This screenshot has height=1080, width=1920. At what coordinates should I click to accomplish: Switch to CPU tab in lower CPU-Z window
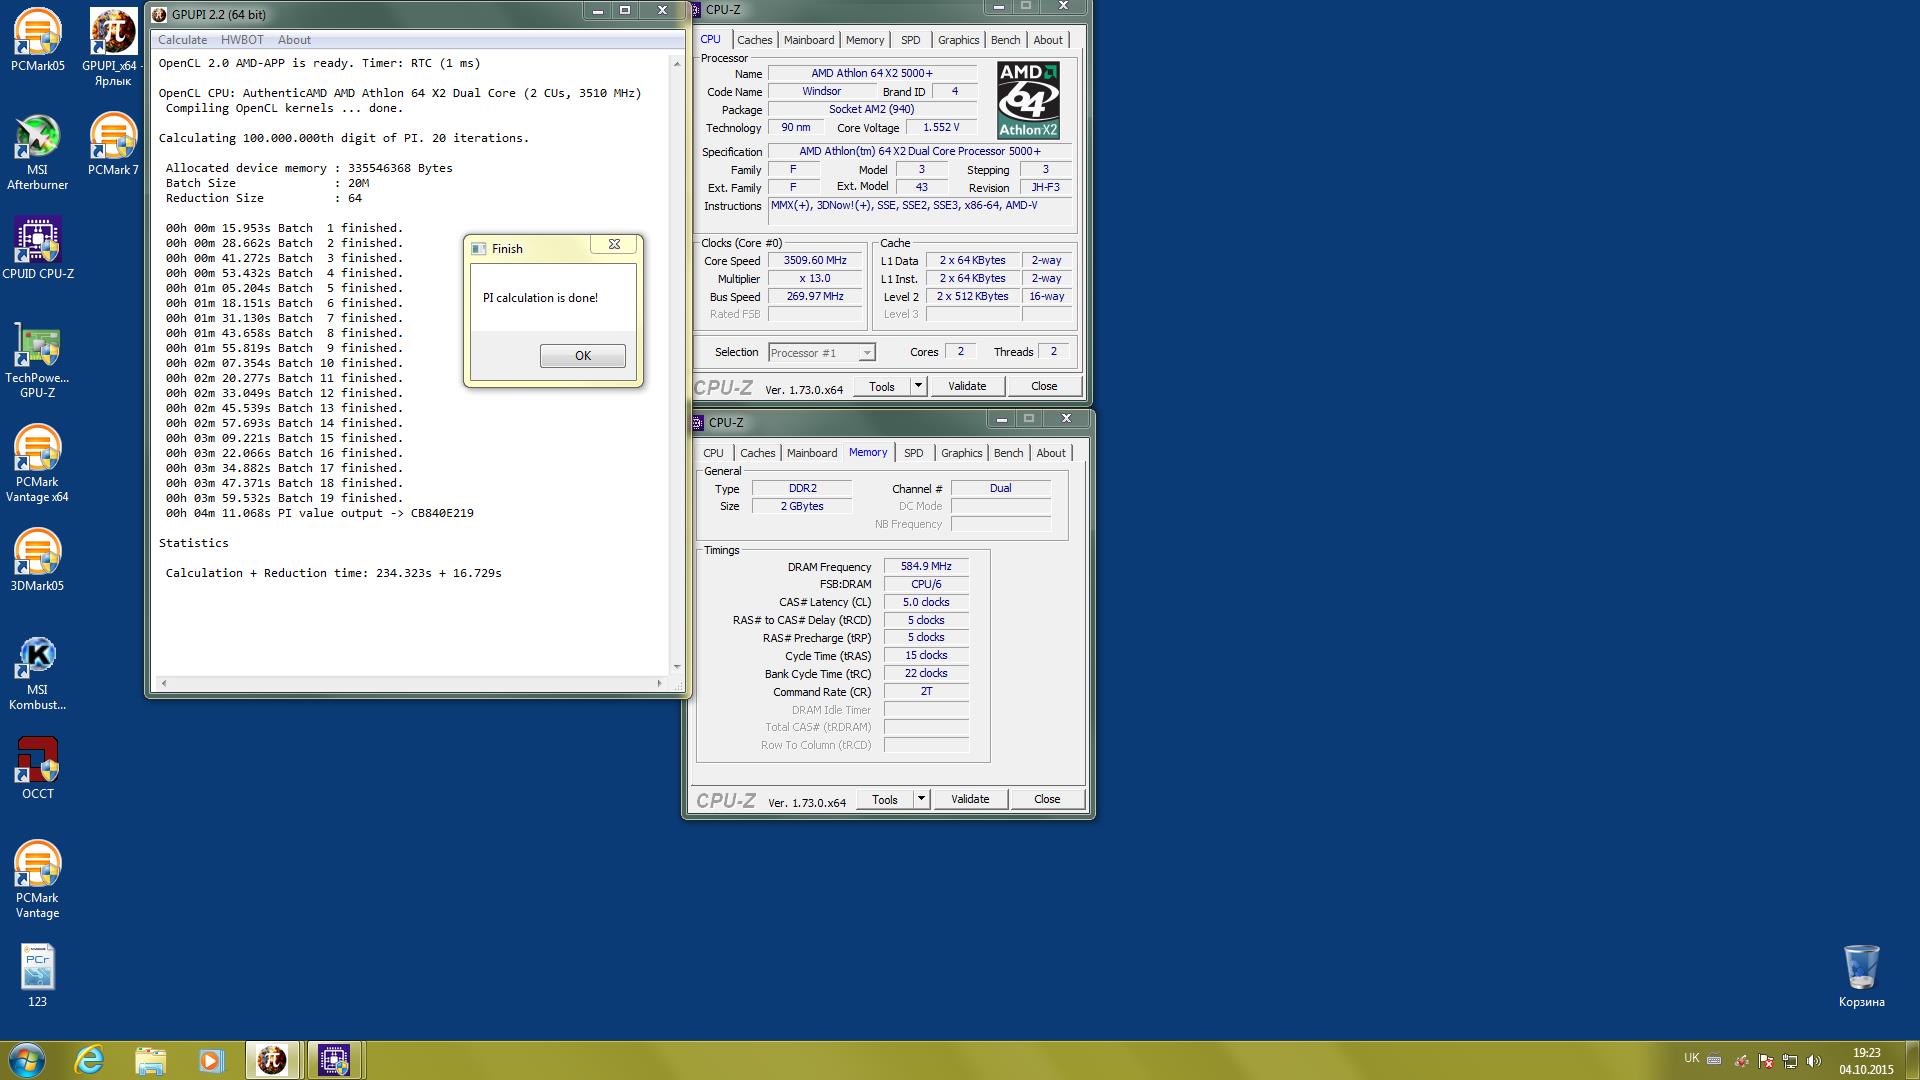pyautogui.click(x=713, y=453)
